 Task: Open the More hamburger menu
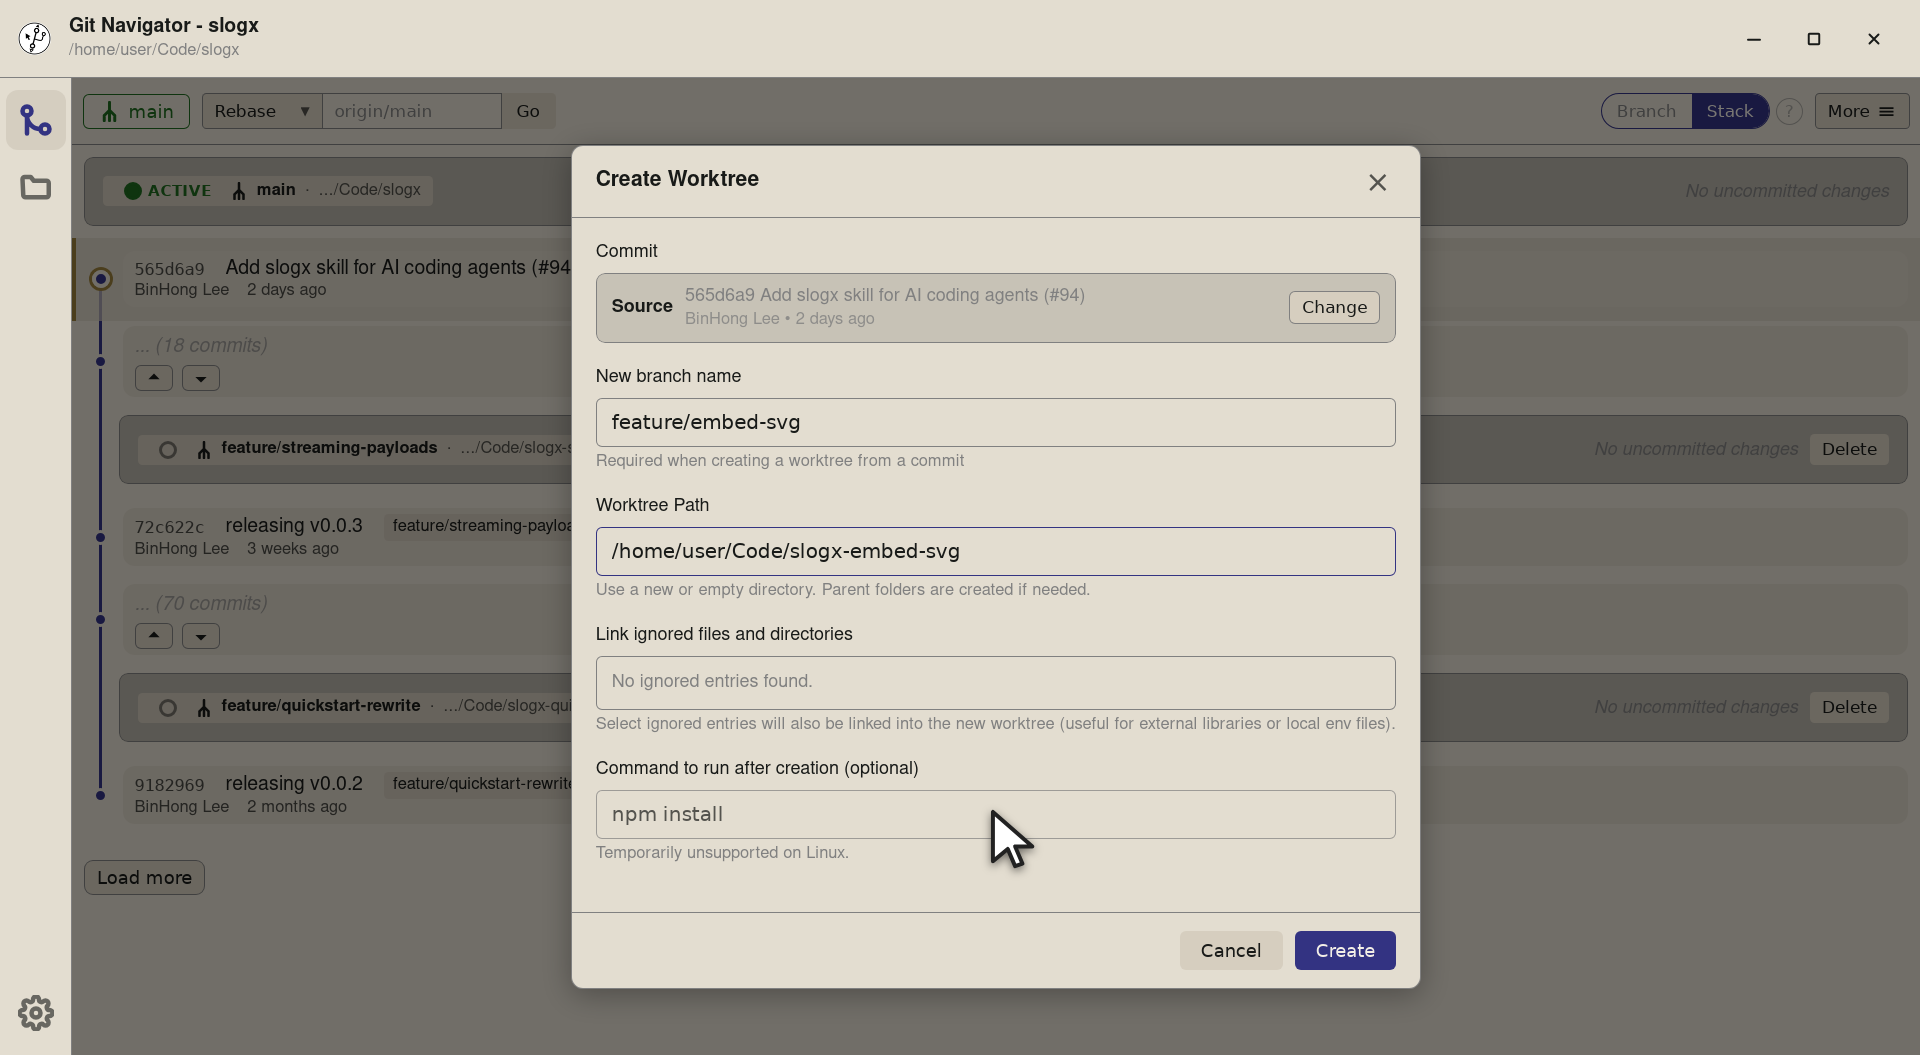tap(1861, 111)
